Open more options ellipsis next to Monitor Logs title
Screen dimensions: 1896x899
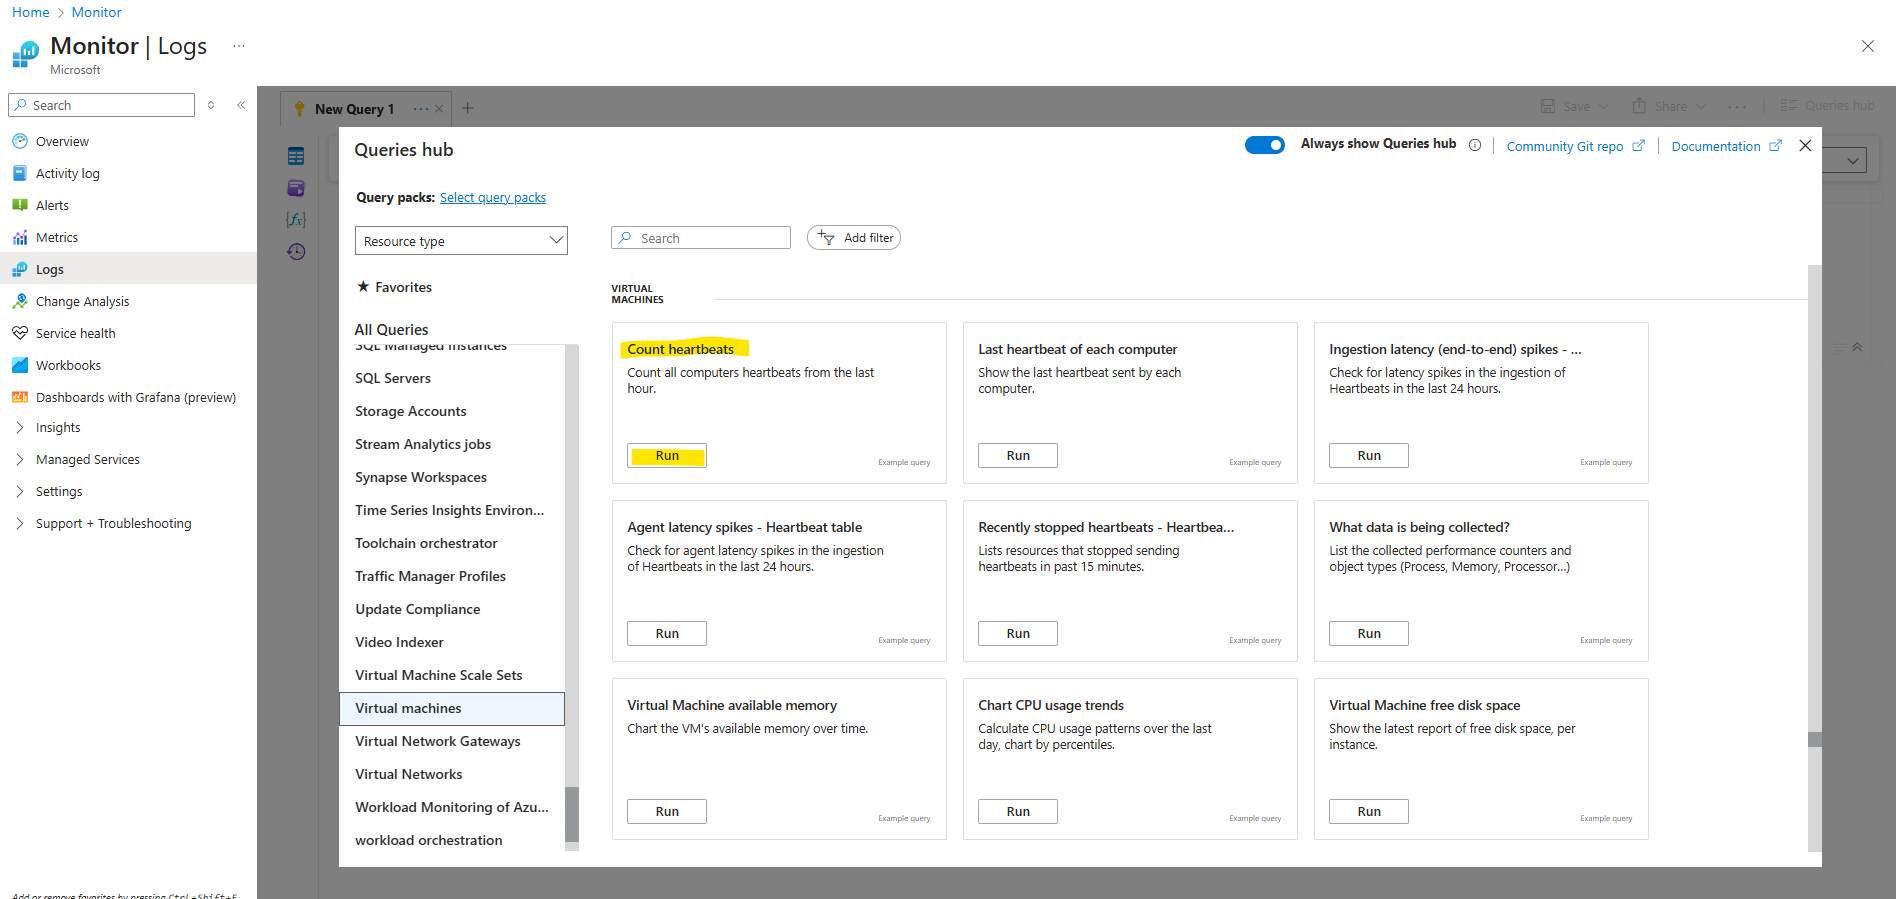239,46
